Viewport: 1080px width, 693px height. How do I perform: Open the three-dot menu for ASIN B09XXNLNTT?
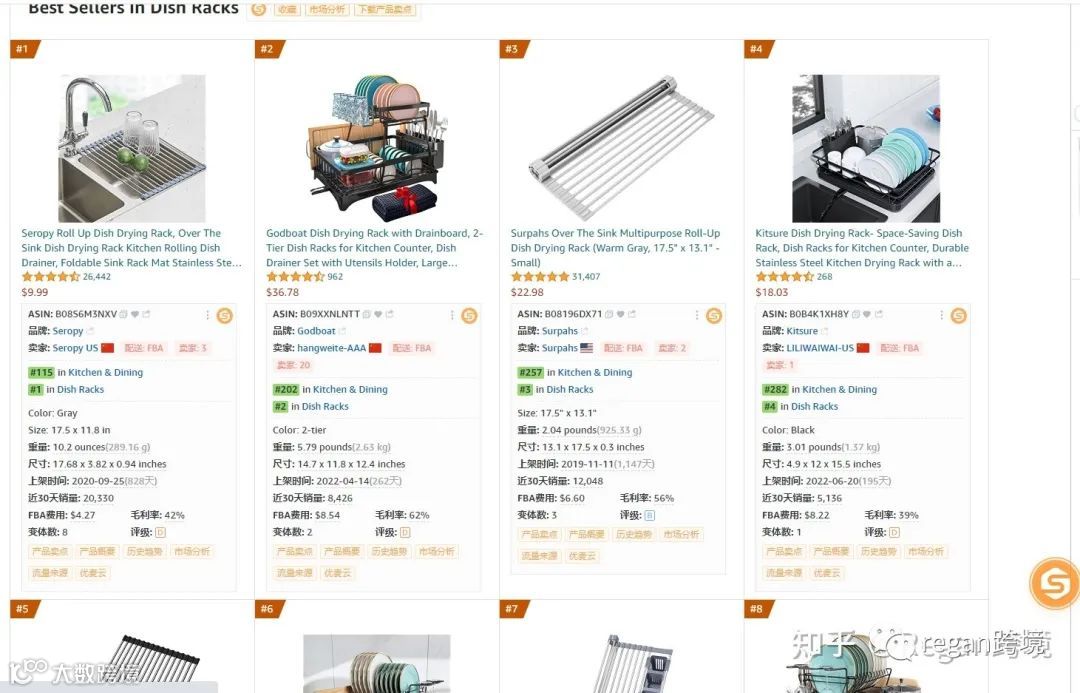click(452, 315)
